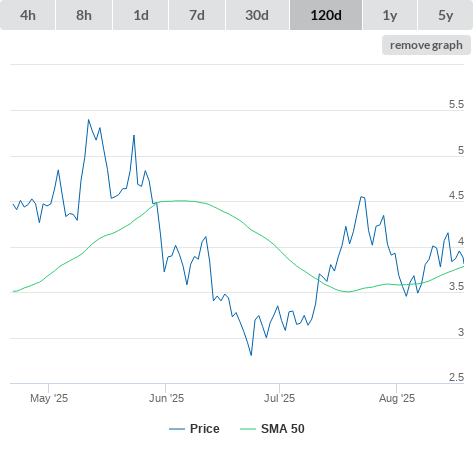The image size is (474, 455).
Task: Click the remove graph button
Action: coord(426,45)
